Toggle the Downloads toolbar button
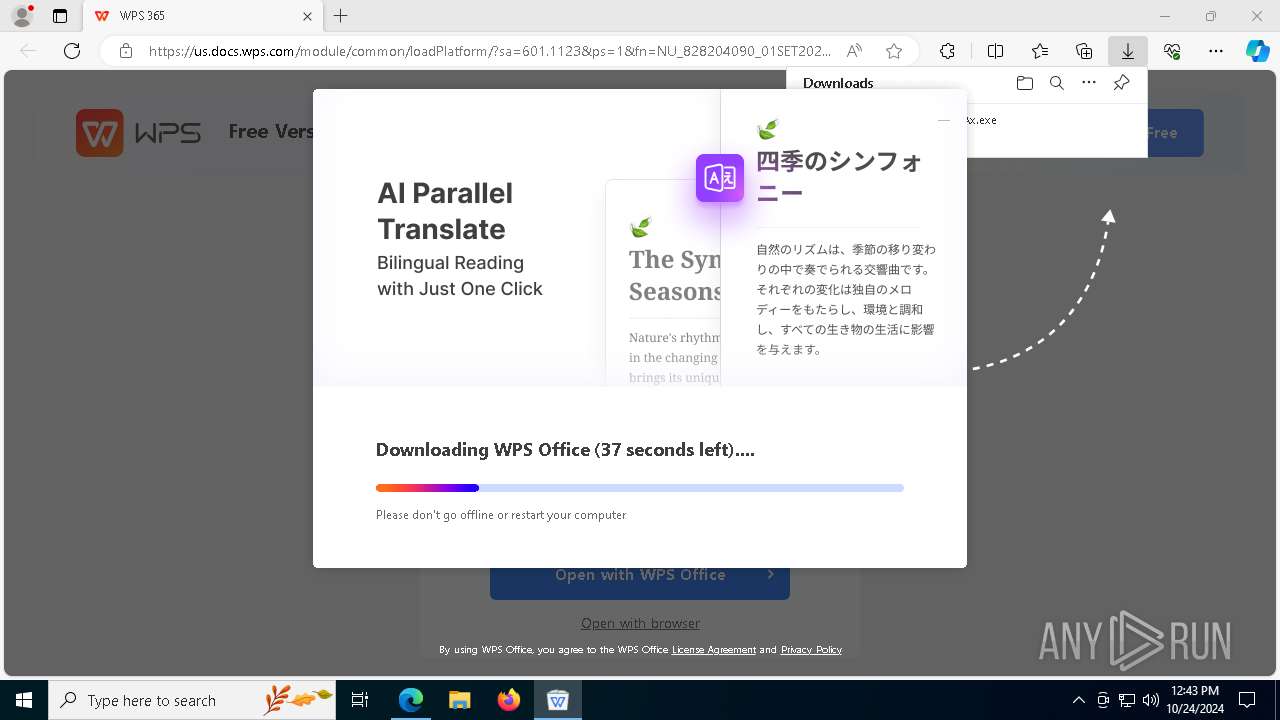1280x720 pixels. pos(1128,51)
